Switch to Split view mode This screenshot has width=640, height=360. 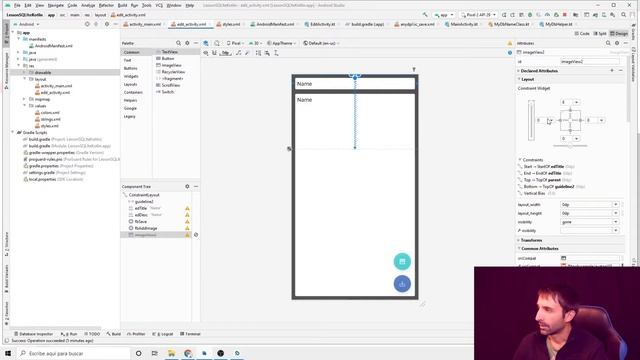[x=600, y=33]
